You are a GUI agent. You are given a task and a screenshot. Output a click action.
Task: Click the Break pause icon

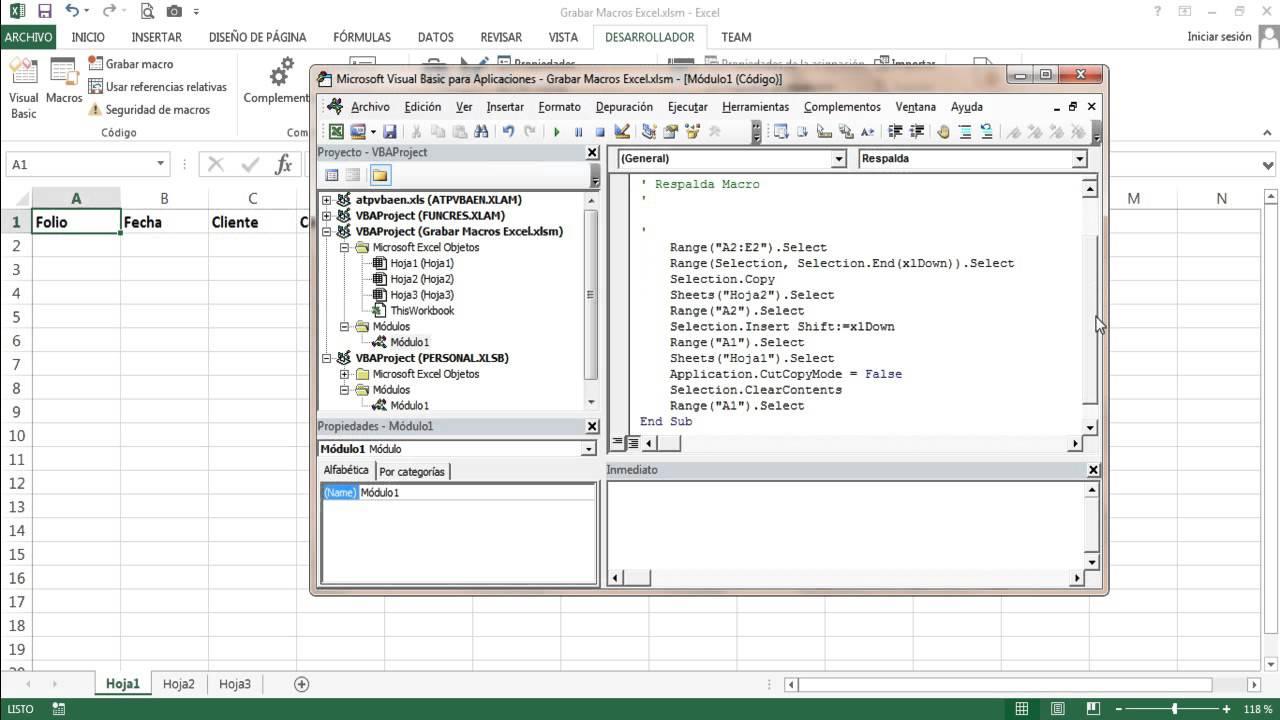pos(578,131)
